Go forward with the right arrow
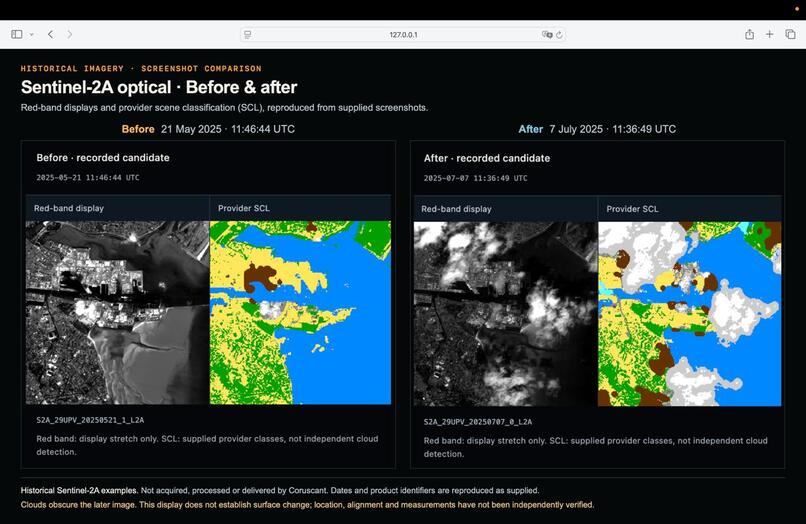Screen dimensions: 806x524 [69, 34]
